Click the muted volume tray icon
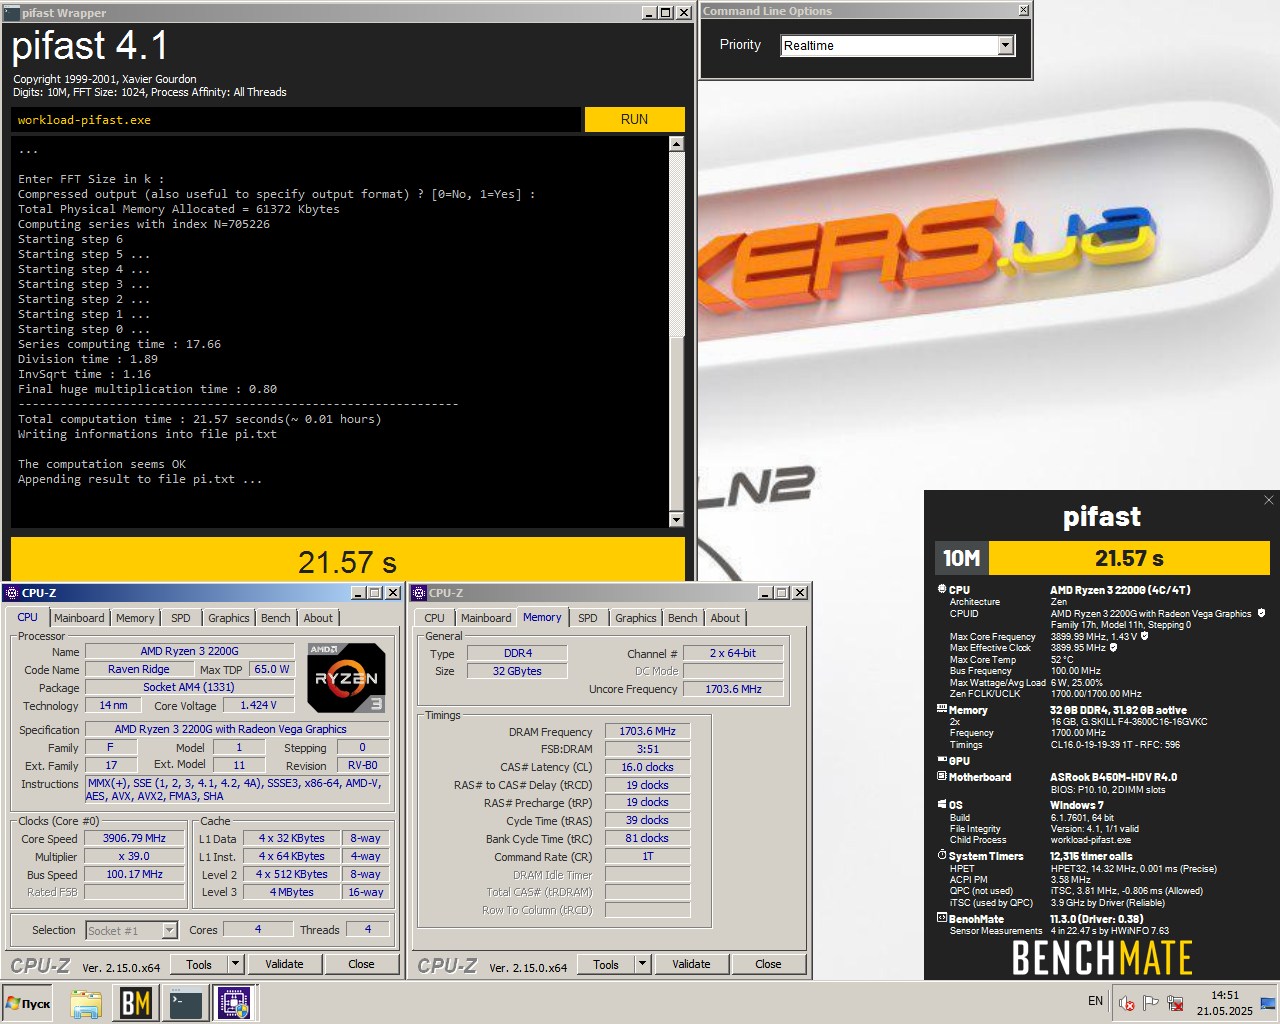Image resolution: width=1280 pixels, height=1024 pixels. tap(1127, 1003)
